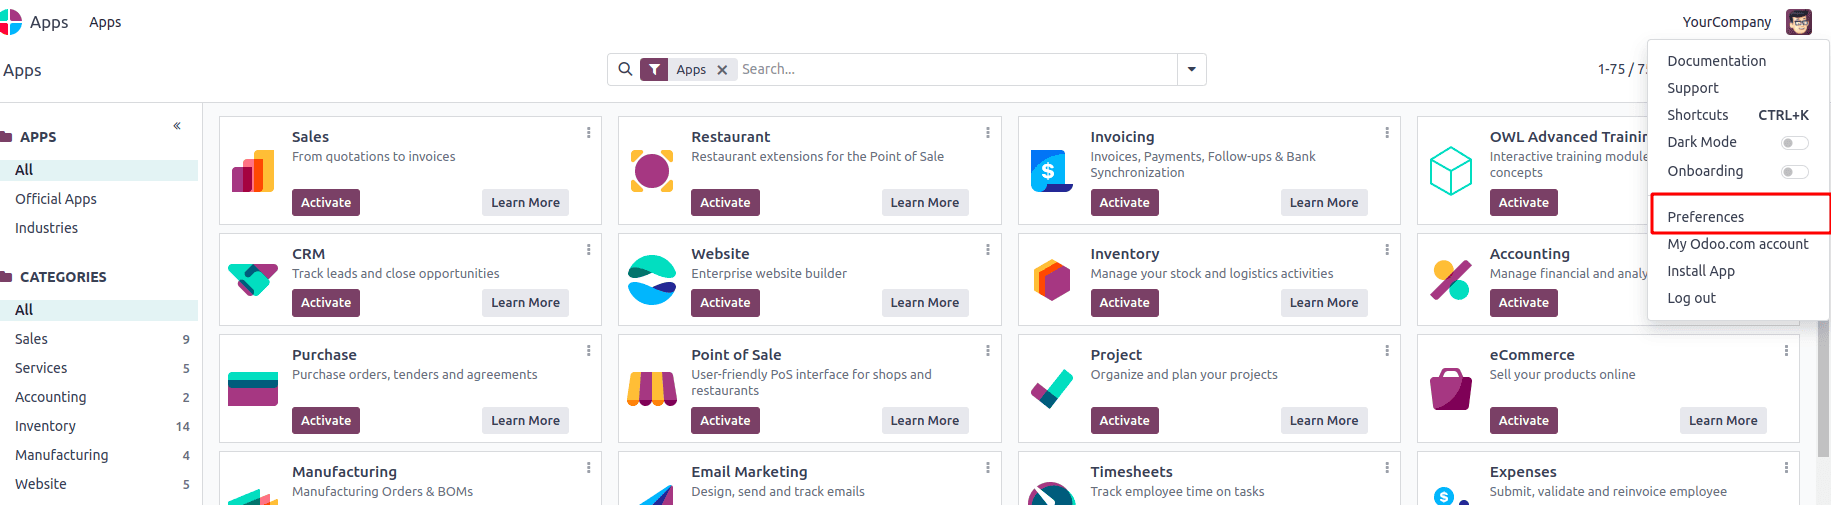The width and height of the screenshot is (1831, 505).
Task: Open the Inventory card kebab menu
Action: click(1387, 250)
